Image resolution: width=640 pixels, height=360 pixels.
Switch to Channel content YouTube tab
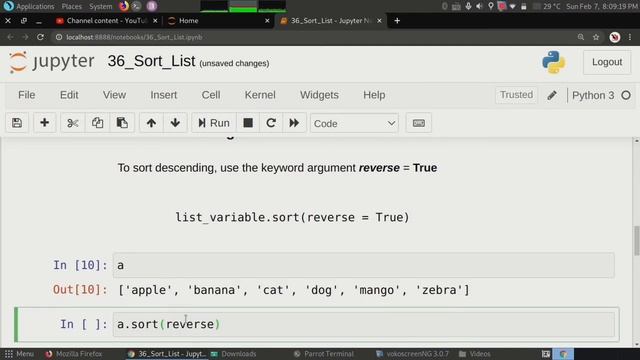[106, 20]
